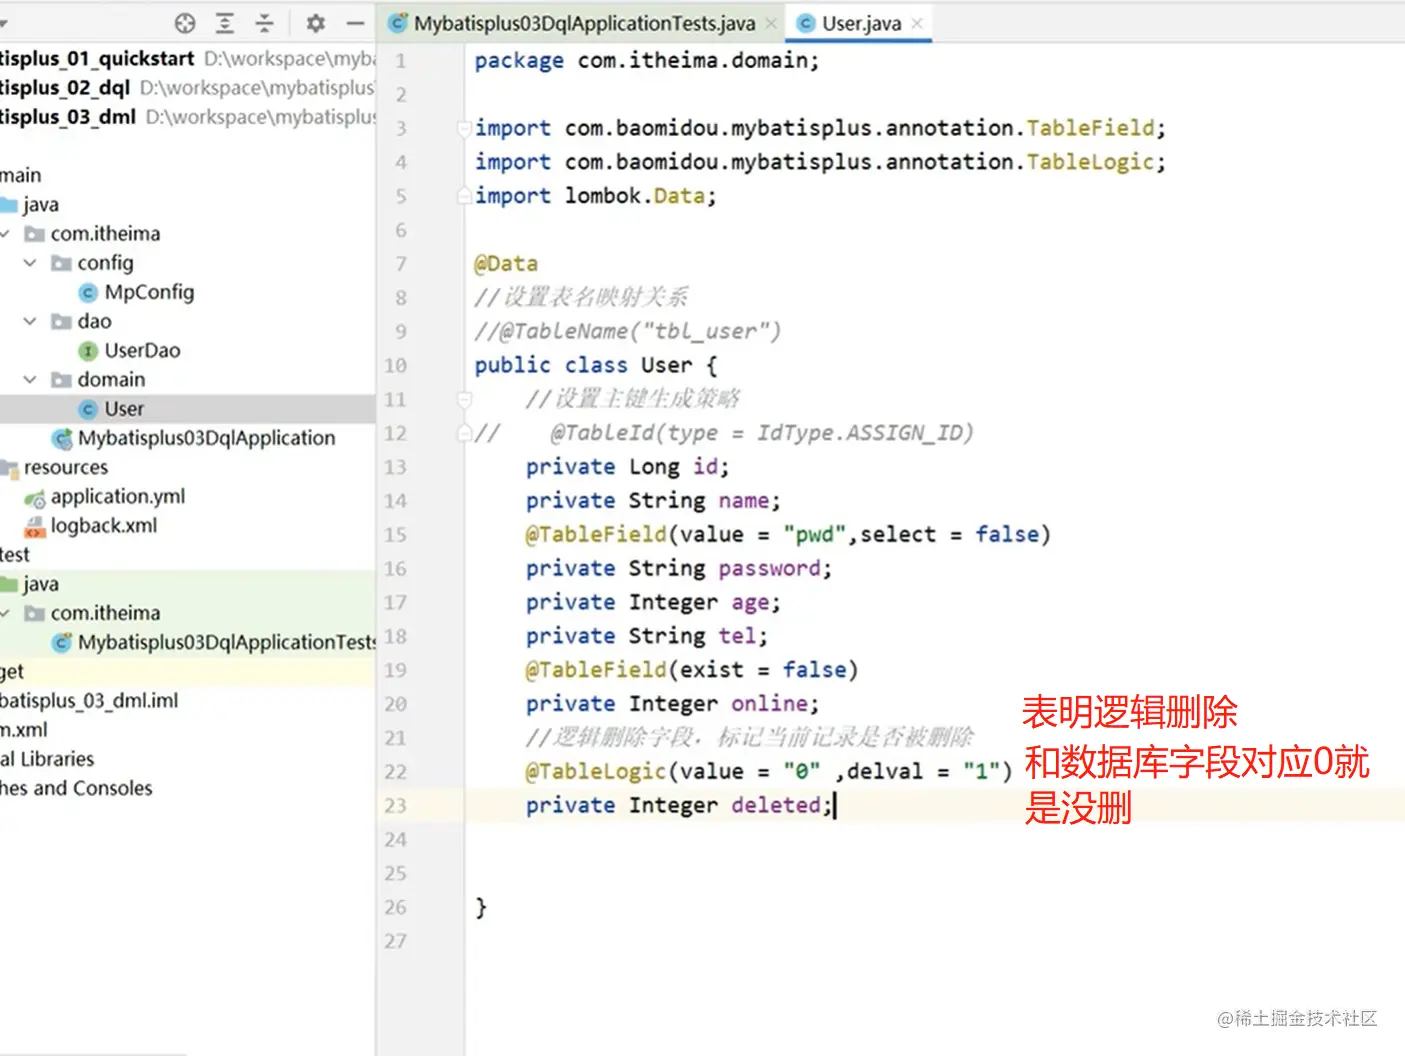Screen dimensions: 1405x1056
Task: Collapse the com.itheima chevron under test
Action: (x=5, y=613)
